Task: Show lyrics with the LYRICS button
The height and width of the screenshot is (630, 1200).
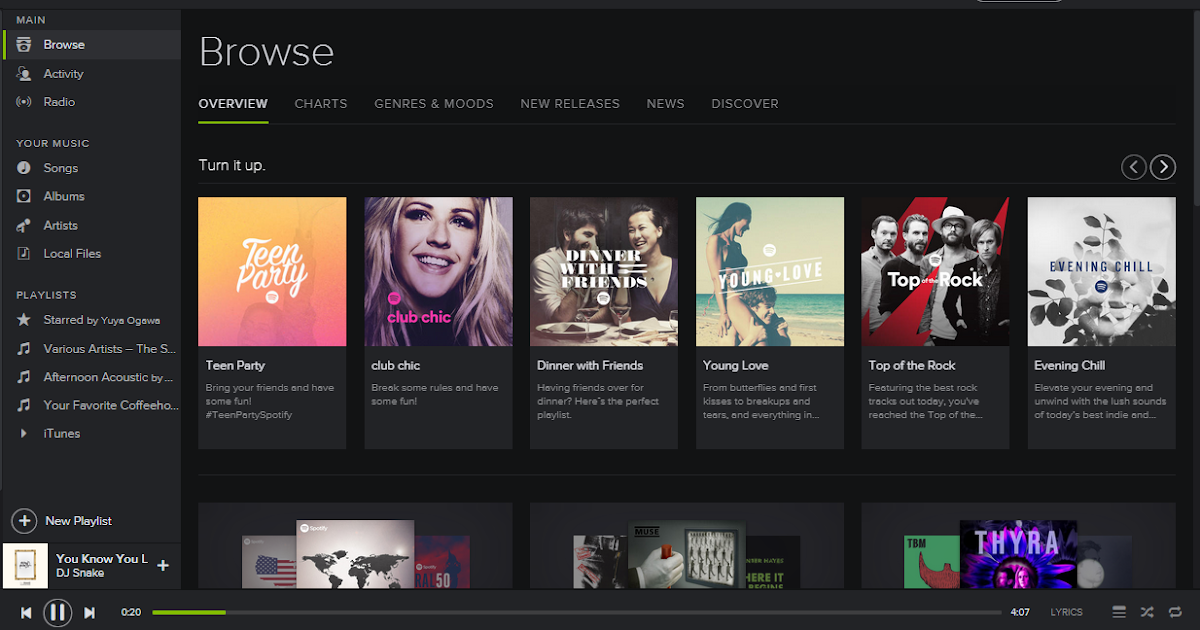Action: click(1066, 612)
